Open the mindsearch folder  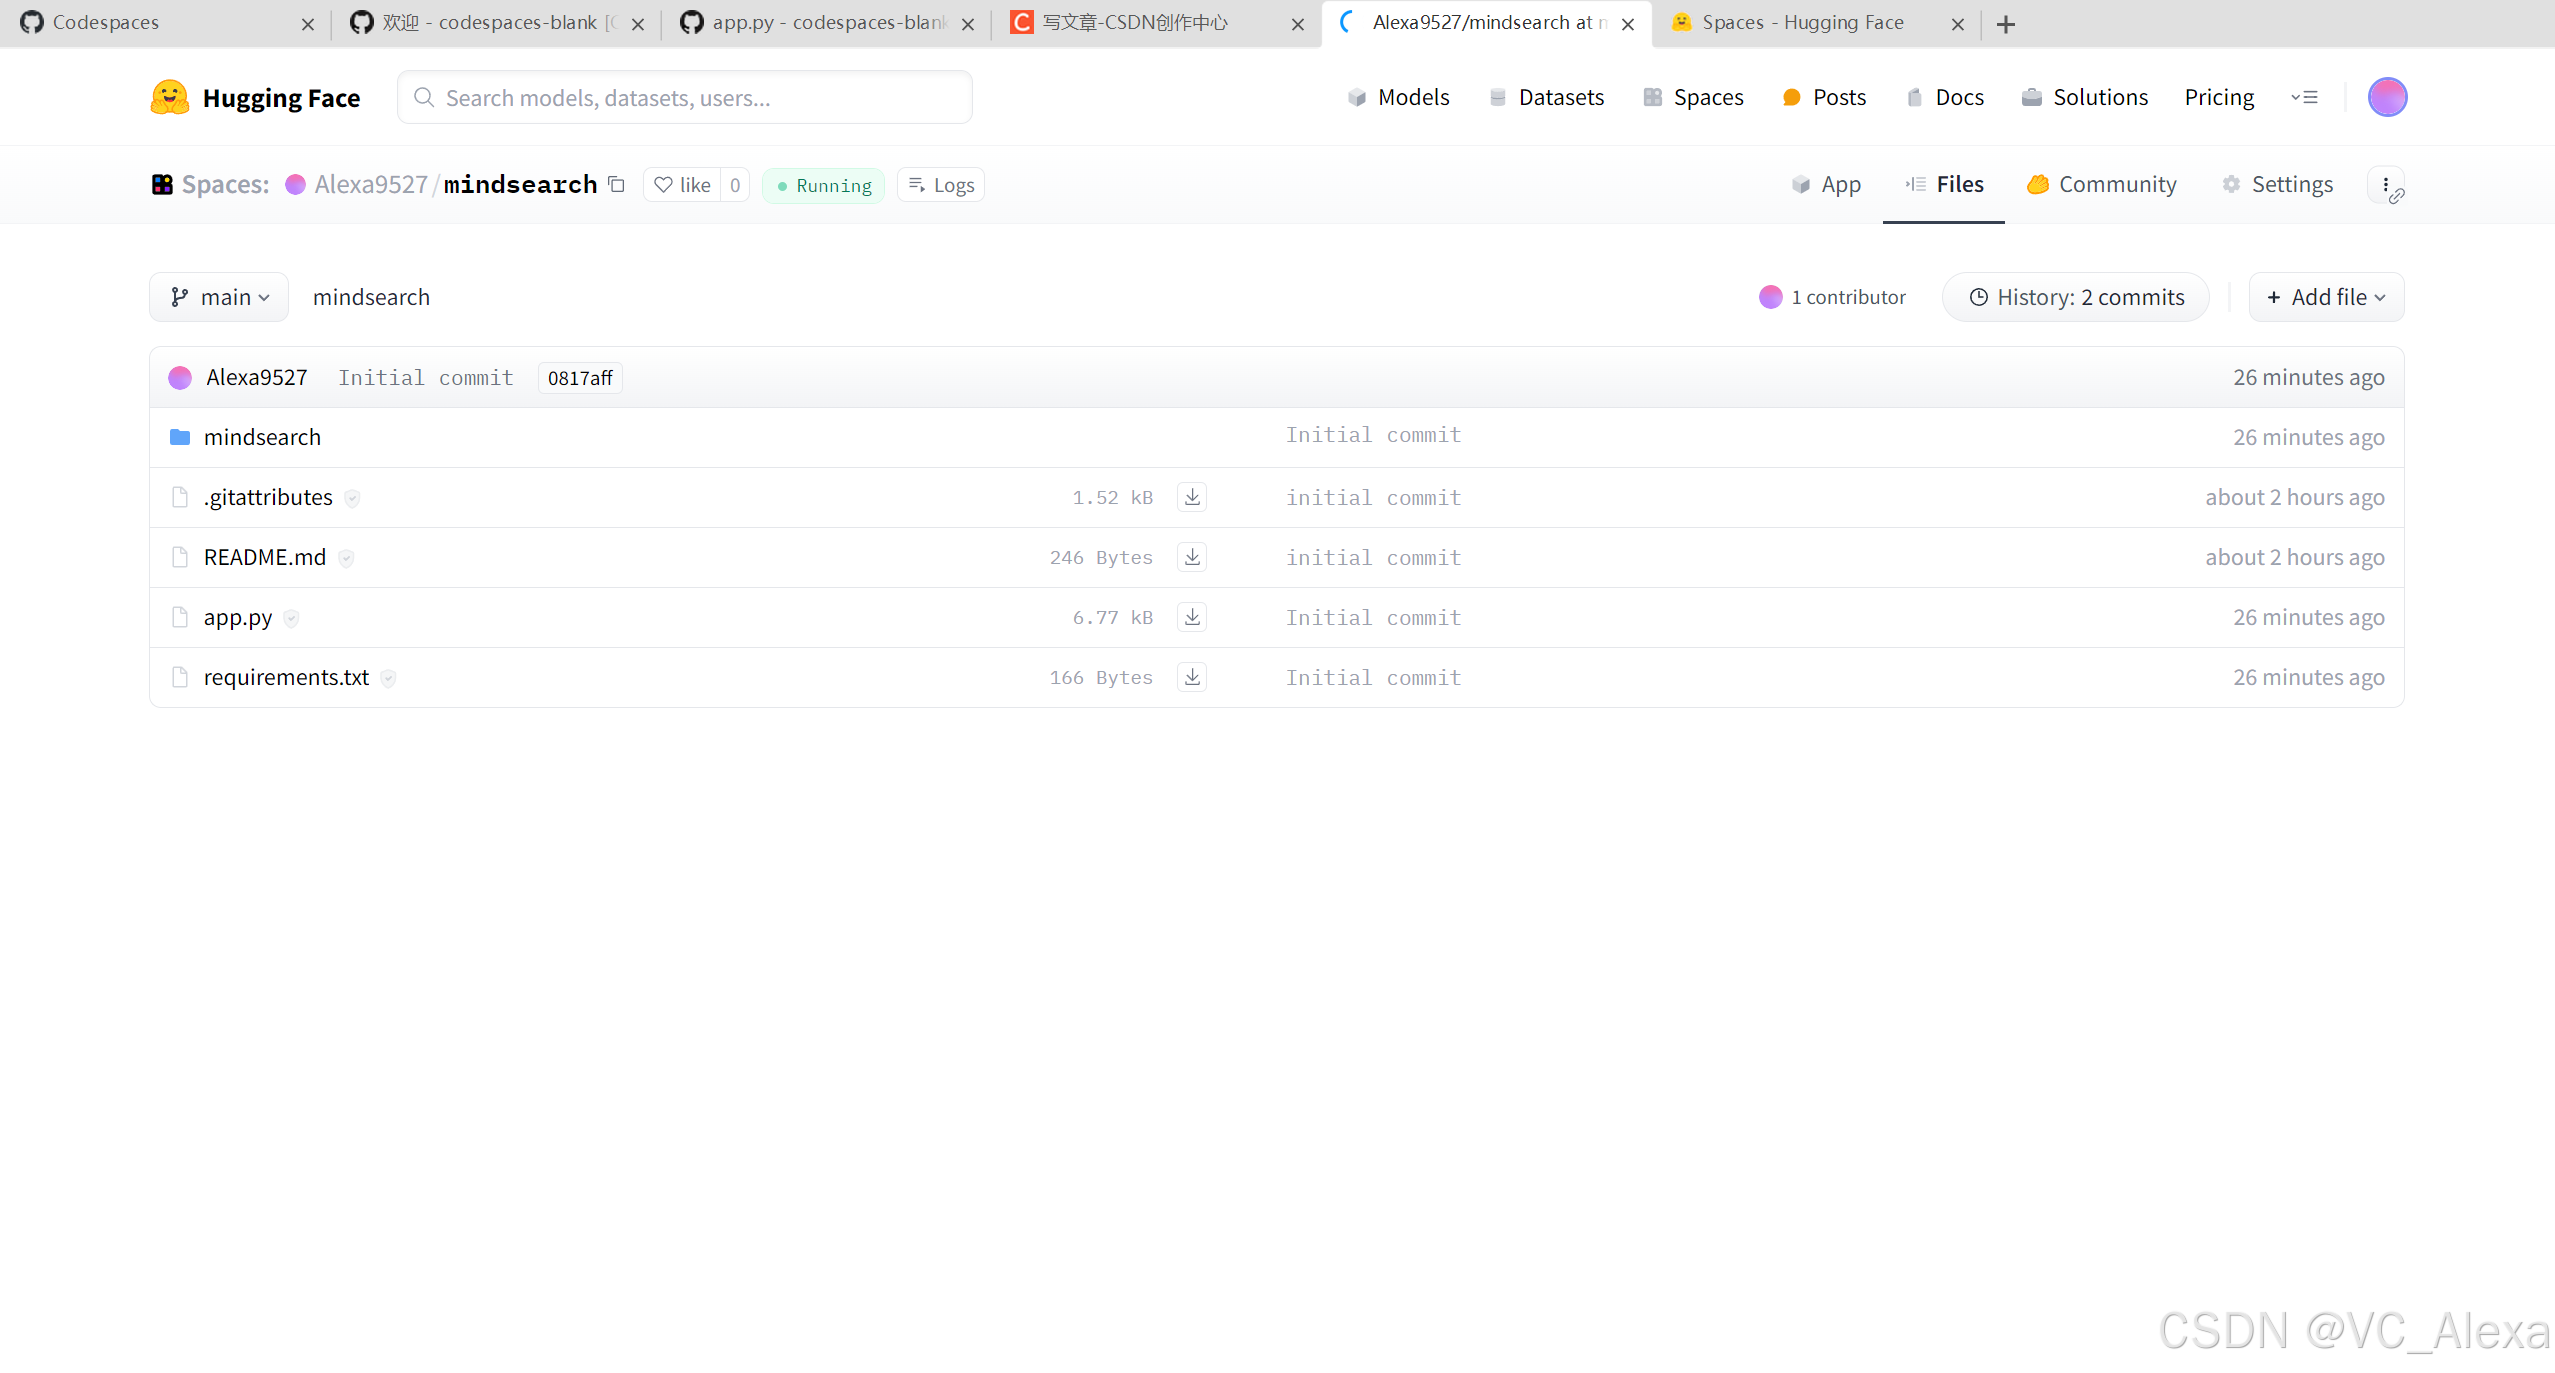click(x=262, y=437)
